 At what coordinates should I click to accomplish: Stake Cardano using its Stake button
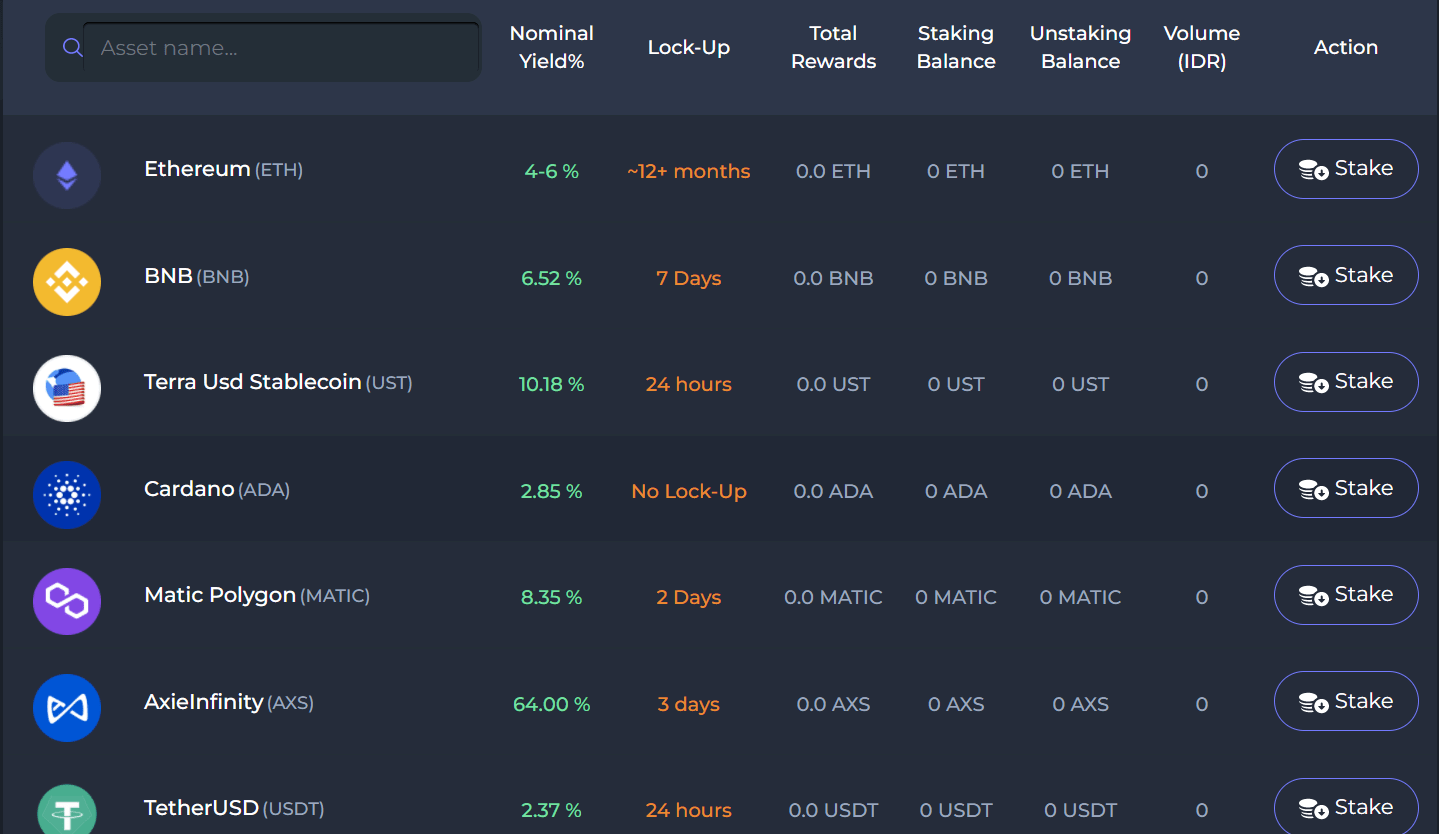pyautogui.click(x=1346, y=488)
